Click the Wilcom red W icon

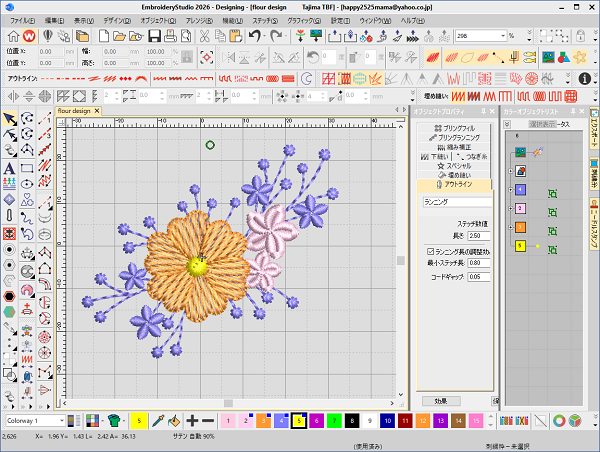click(x=29, y=36)
